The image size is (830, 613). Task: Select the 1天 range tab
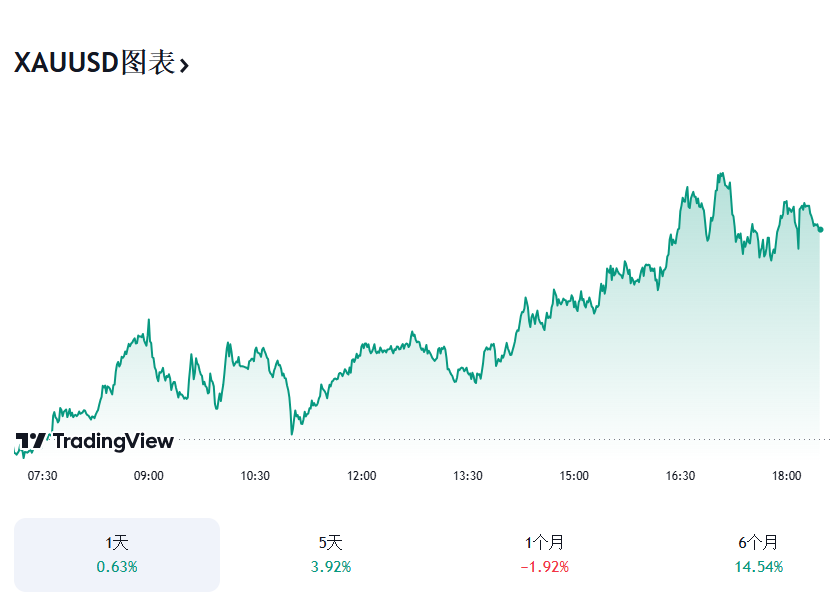pyautogui.click(x=117, y=555)
